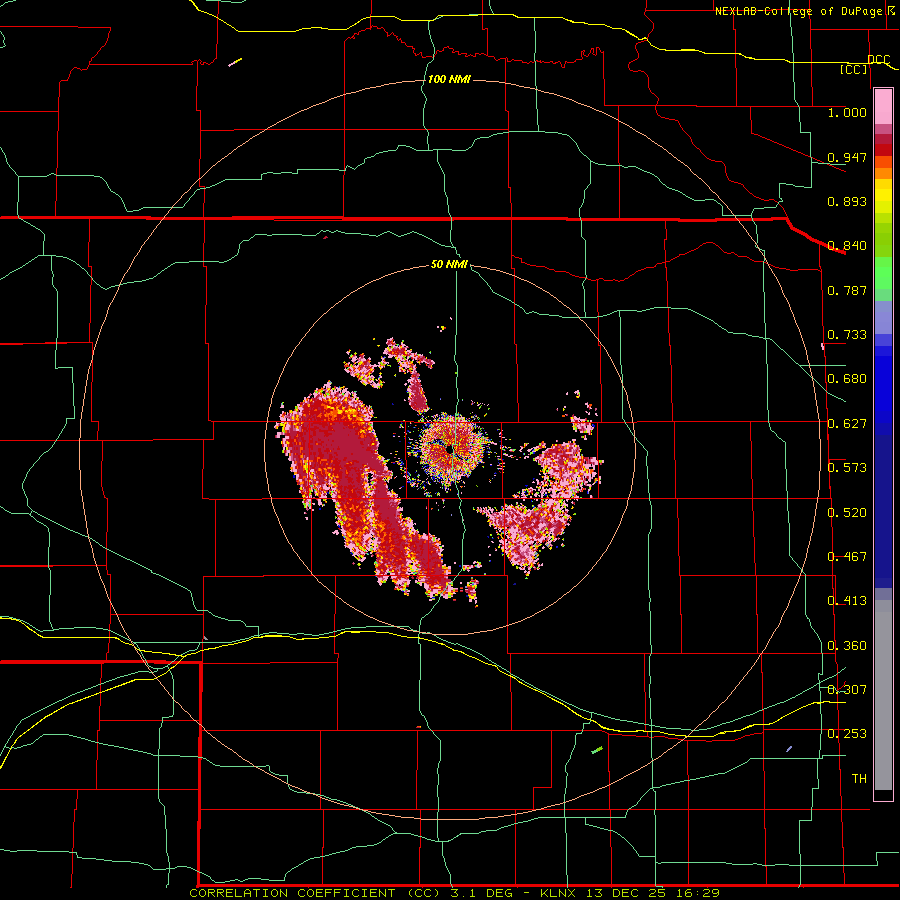Select the 0.733 scale value
Image resolution: width=900 pixels, height=900 pixels.
click(x=847, y=335)
